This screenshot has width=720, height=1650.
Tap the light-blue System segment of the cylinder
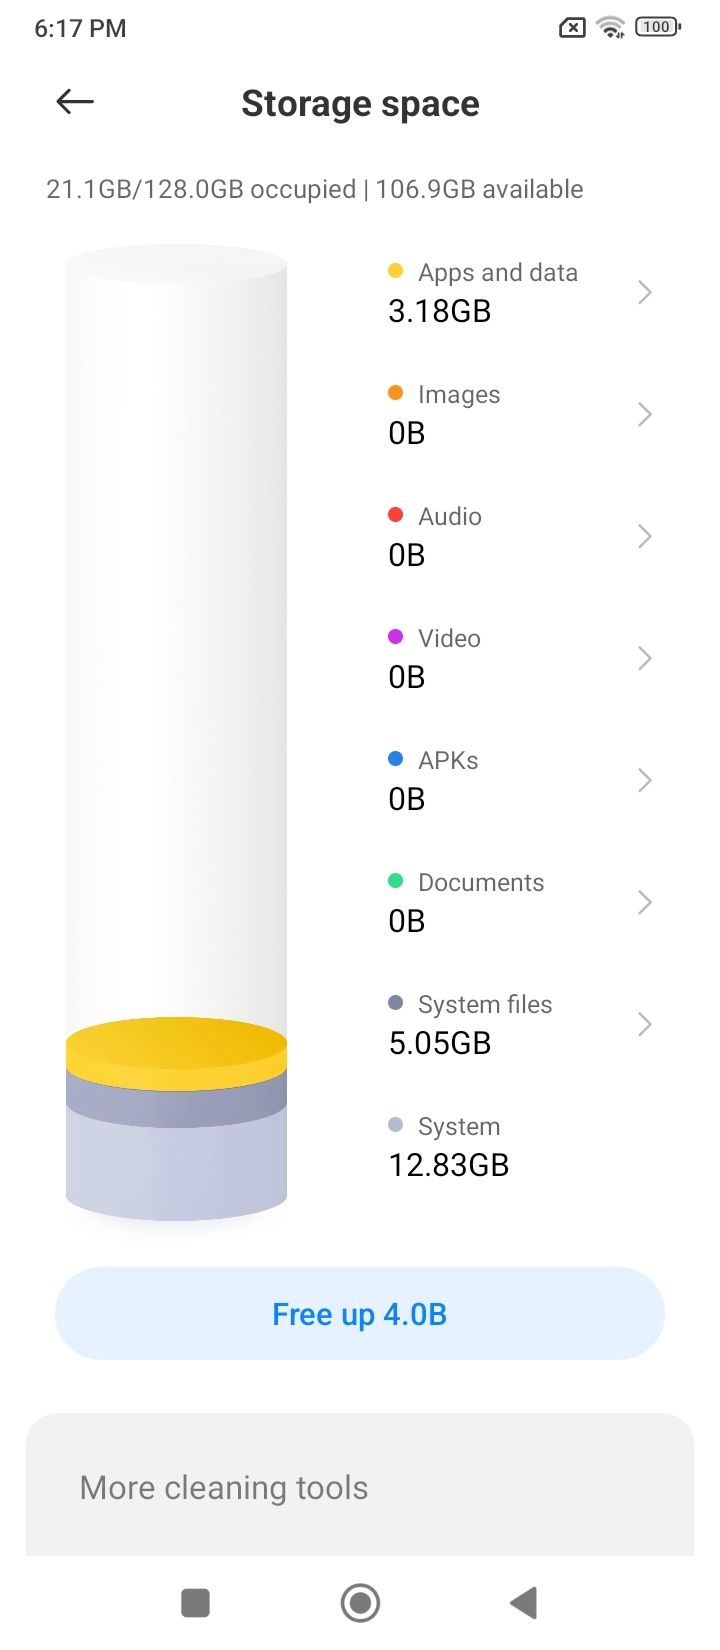[x=176, y=1165]
